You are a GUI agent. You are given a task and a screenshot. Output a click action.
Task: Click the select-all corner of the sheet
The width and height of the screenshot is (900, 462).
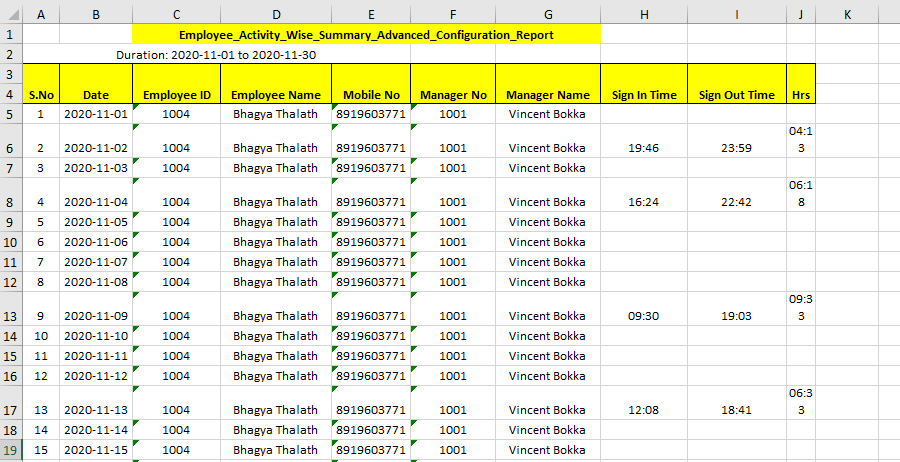click(10, 15)
